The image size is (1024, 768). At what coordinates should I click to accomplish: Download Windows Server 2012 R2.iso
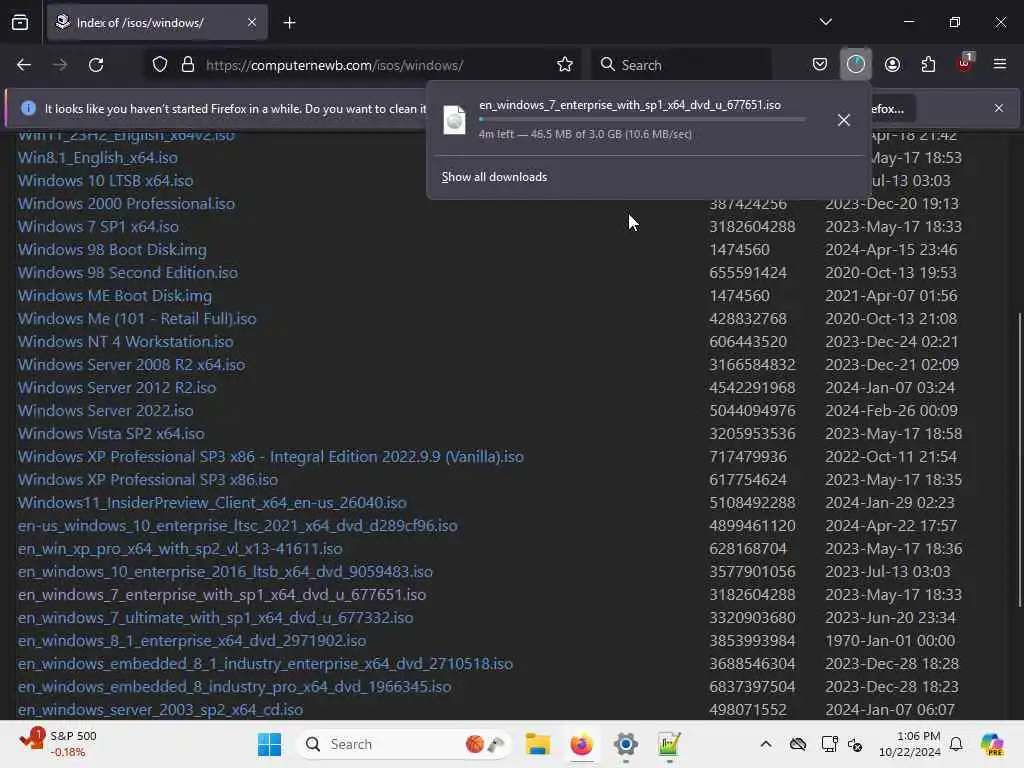click(x=117, y=387)
